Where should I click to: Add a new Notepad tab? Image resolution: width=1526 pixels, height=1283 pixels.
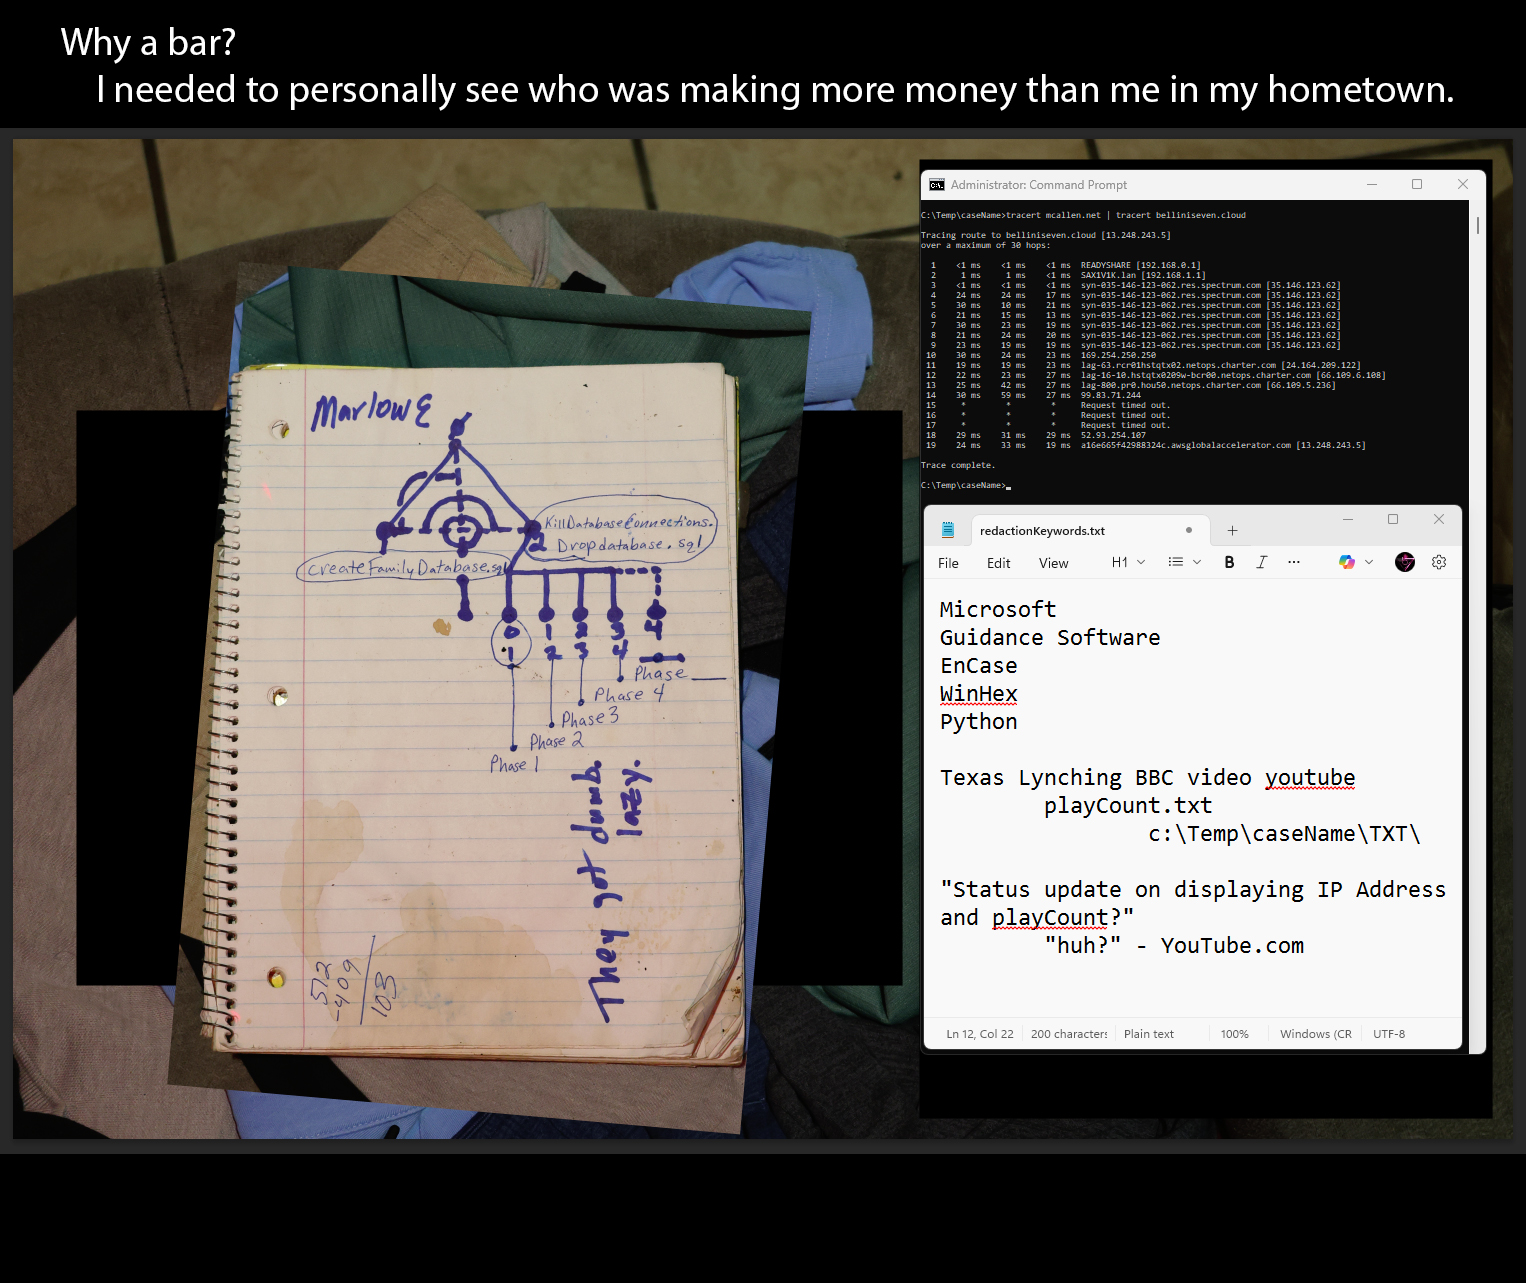tap(1232, 530)
